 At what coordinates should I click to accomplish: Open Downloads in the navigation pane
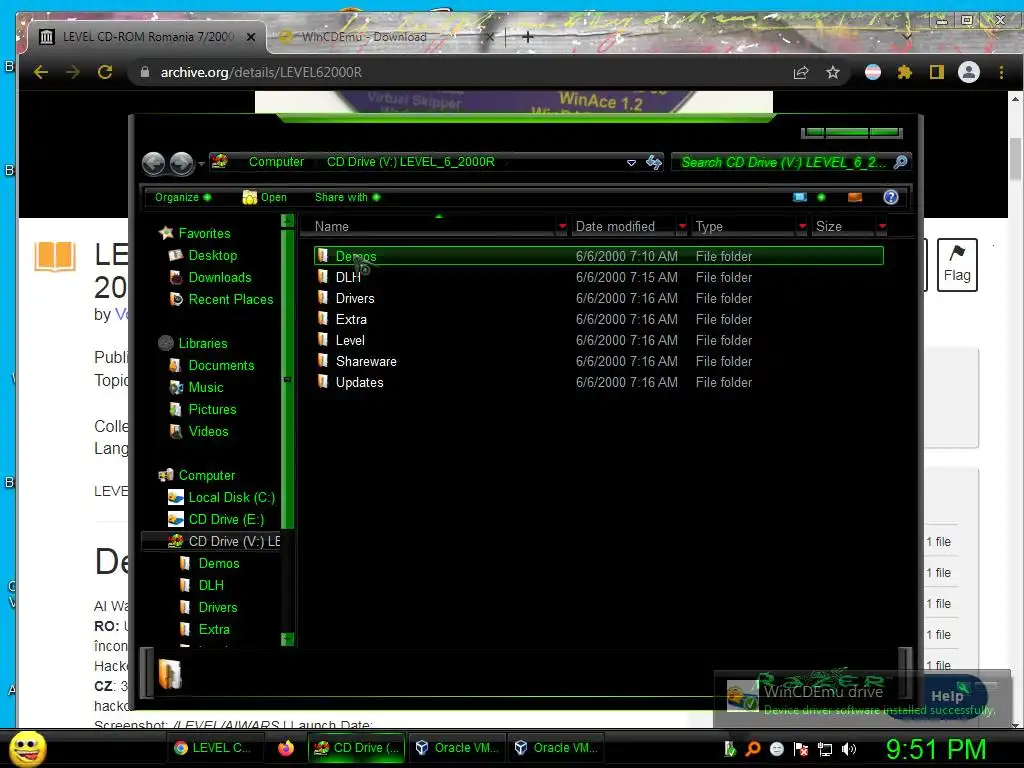(x=210, y=278)
